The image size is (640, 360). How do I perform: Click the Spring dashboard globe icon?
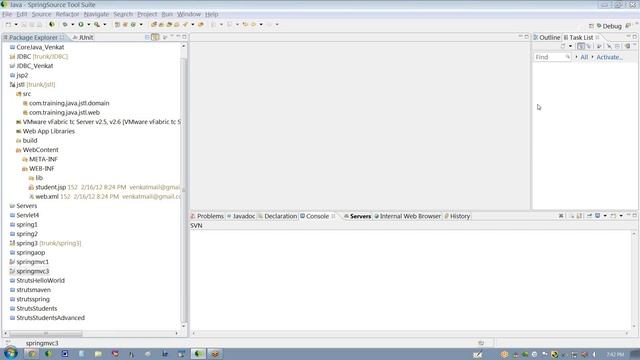click(51, 24)
